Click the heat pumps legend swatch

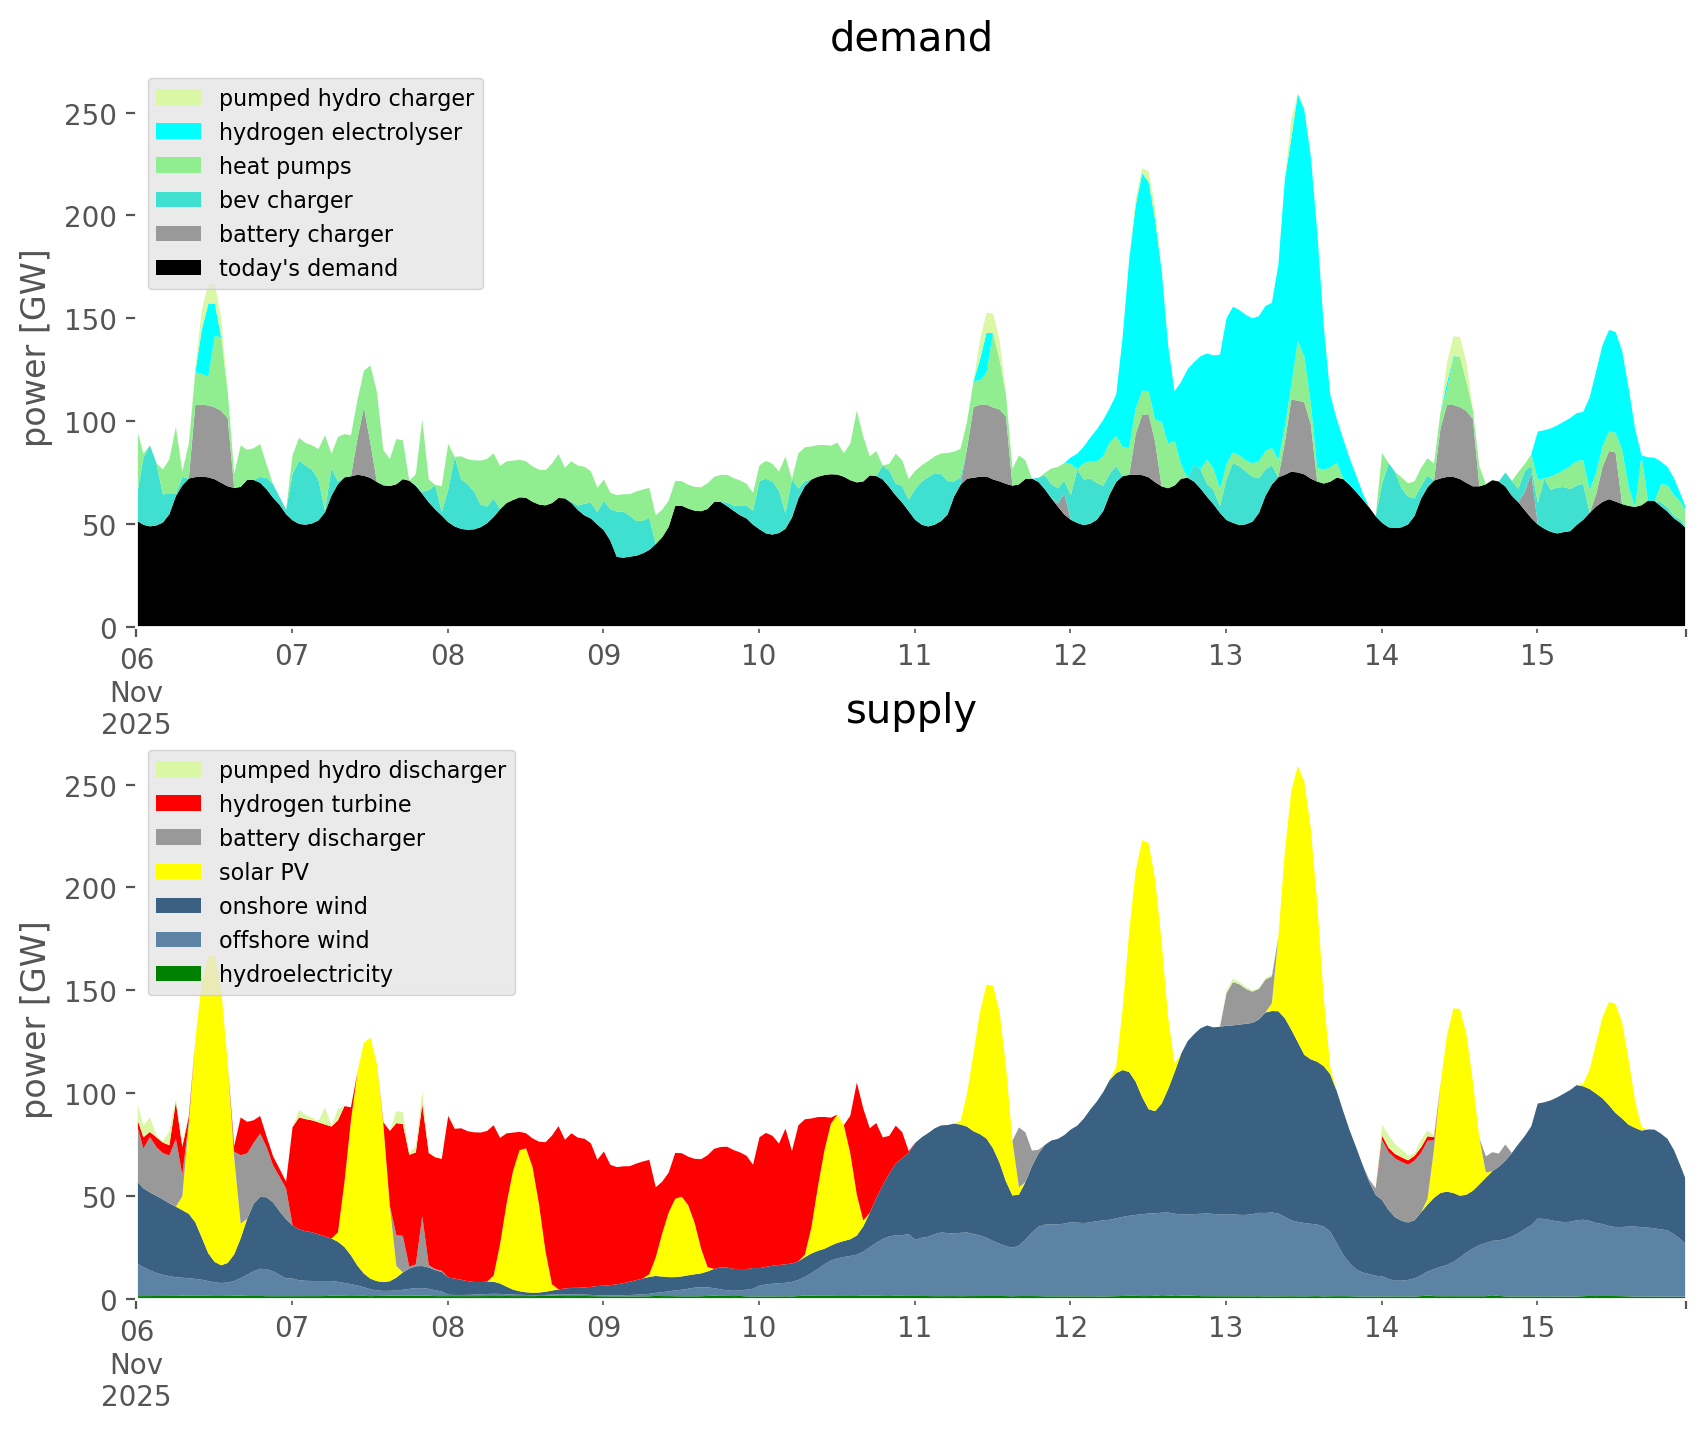180,166
